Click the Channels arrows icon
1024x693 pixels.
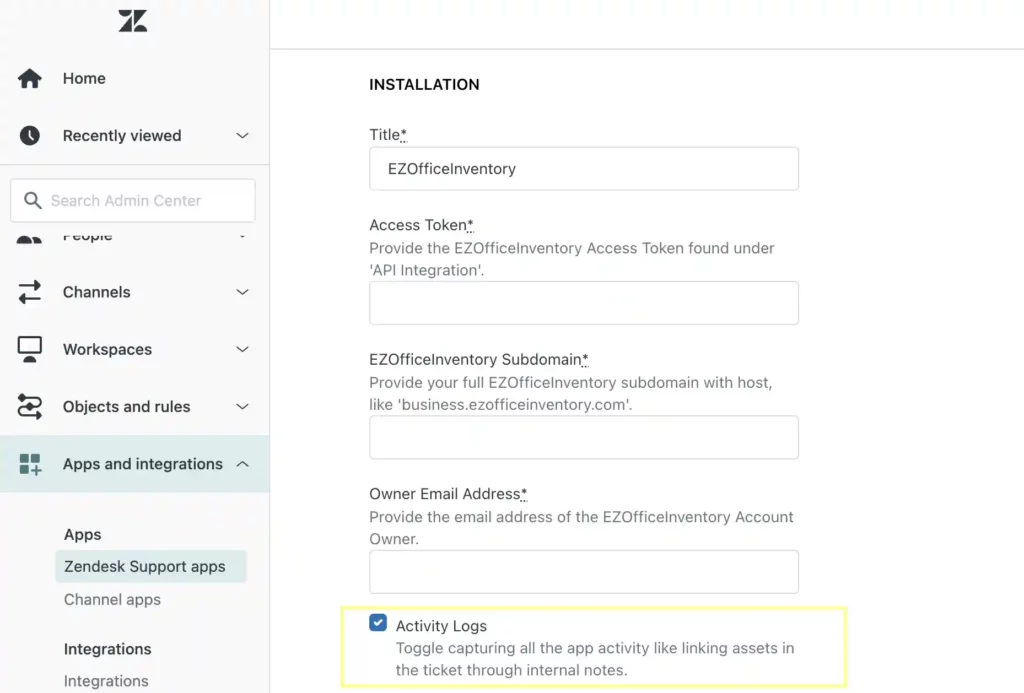[30, 292]
